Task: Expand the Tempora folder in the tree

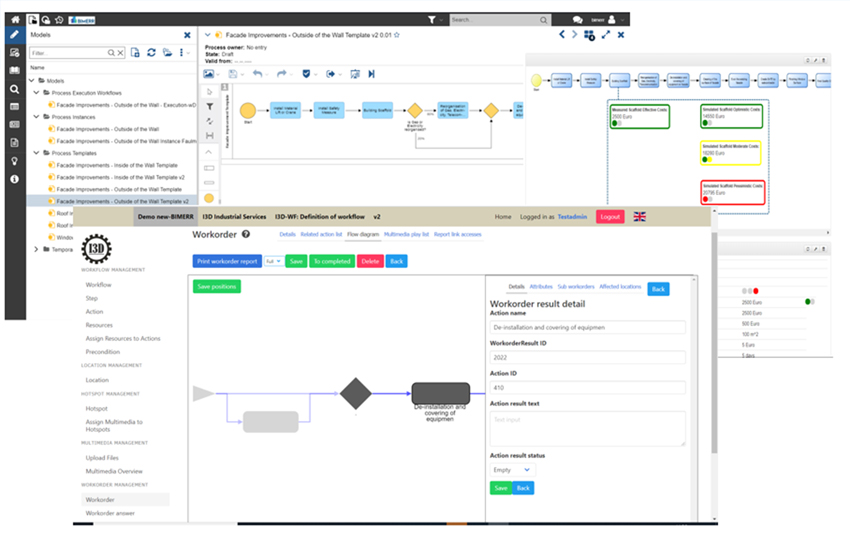Action: [36, 249]
